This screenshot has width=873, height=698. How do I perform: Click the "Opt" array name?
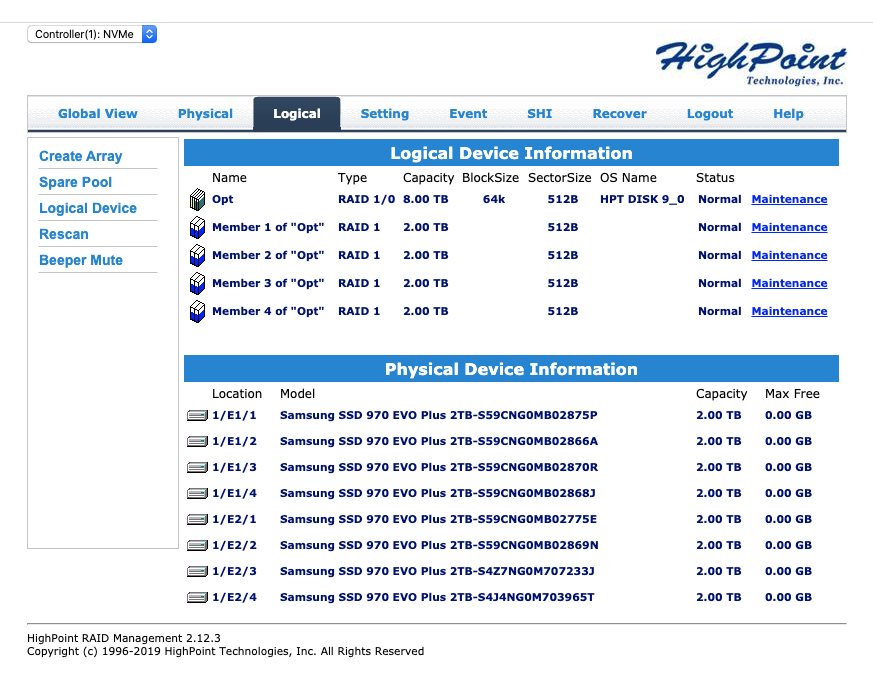coord(223,199)
